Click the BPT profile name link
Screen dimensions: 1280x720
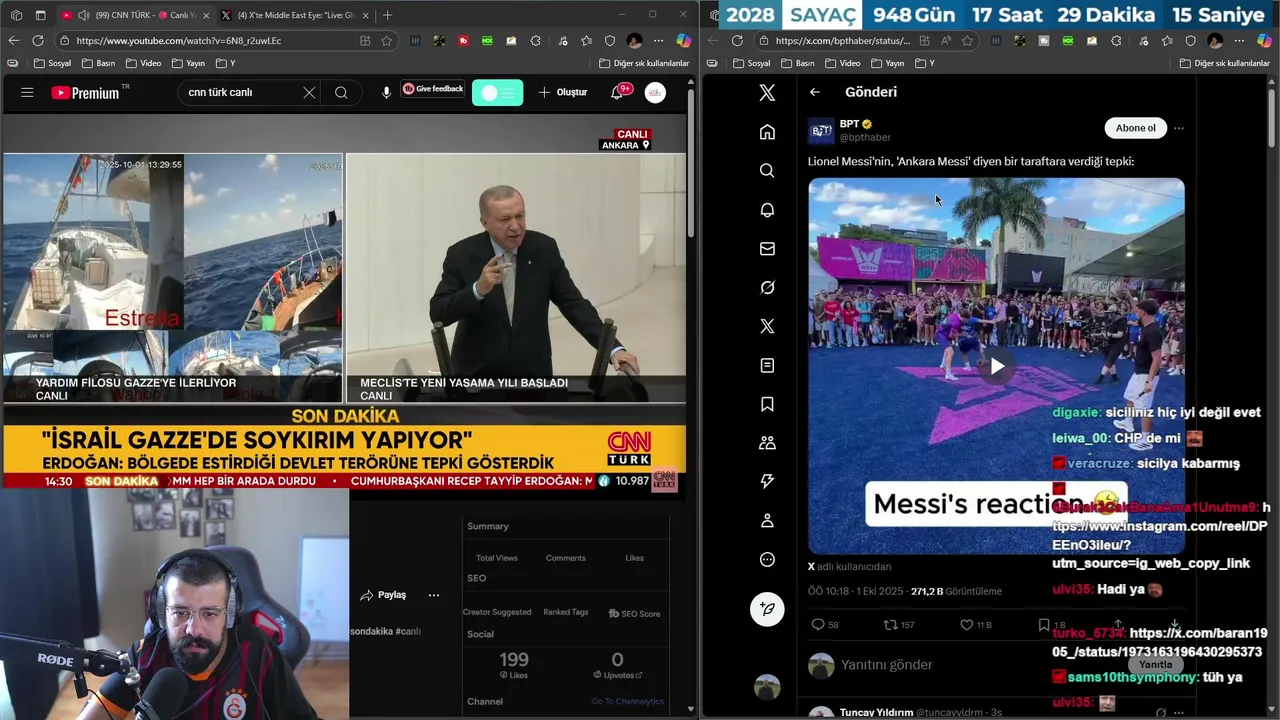pos(849,124)
